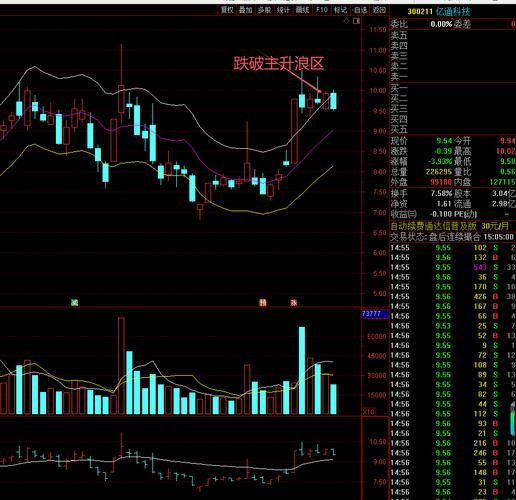Image resolution: width=516 pixels, height=500 pixels.
Task: Click the 现价 value 9.54
Action: 444,141
